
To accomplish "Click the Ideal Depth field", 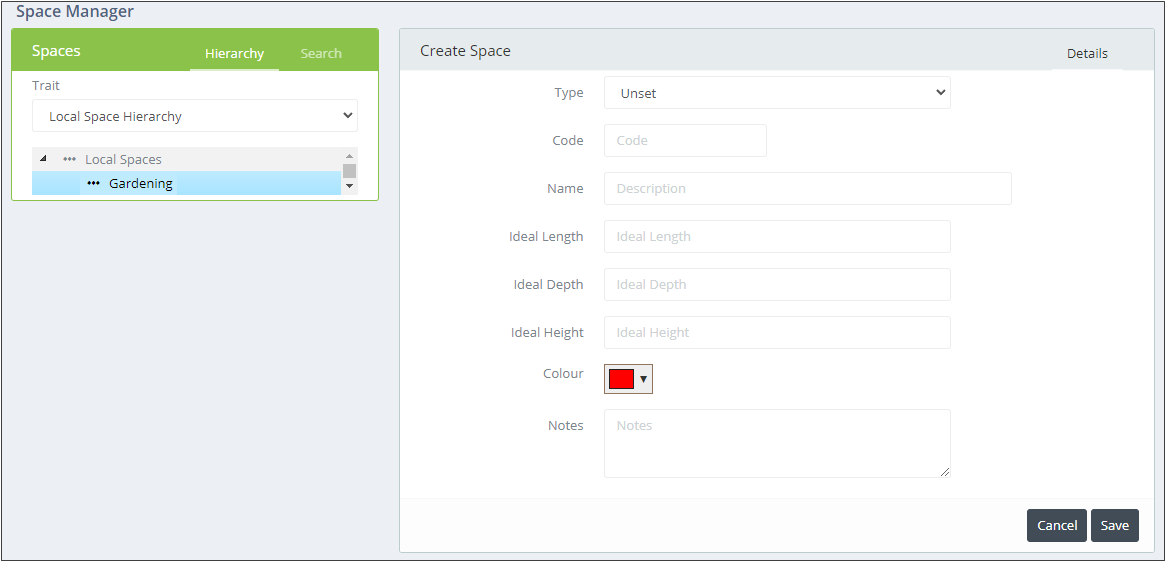I will tap(777, 285).
